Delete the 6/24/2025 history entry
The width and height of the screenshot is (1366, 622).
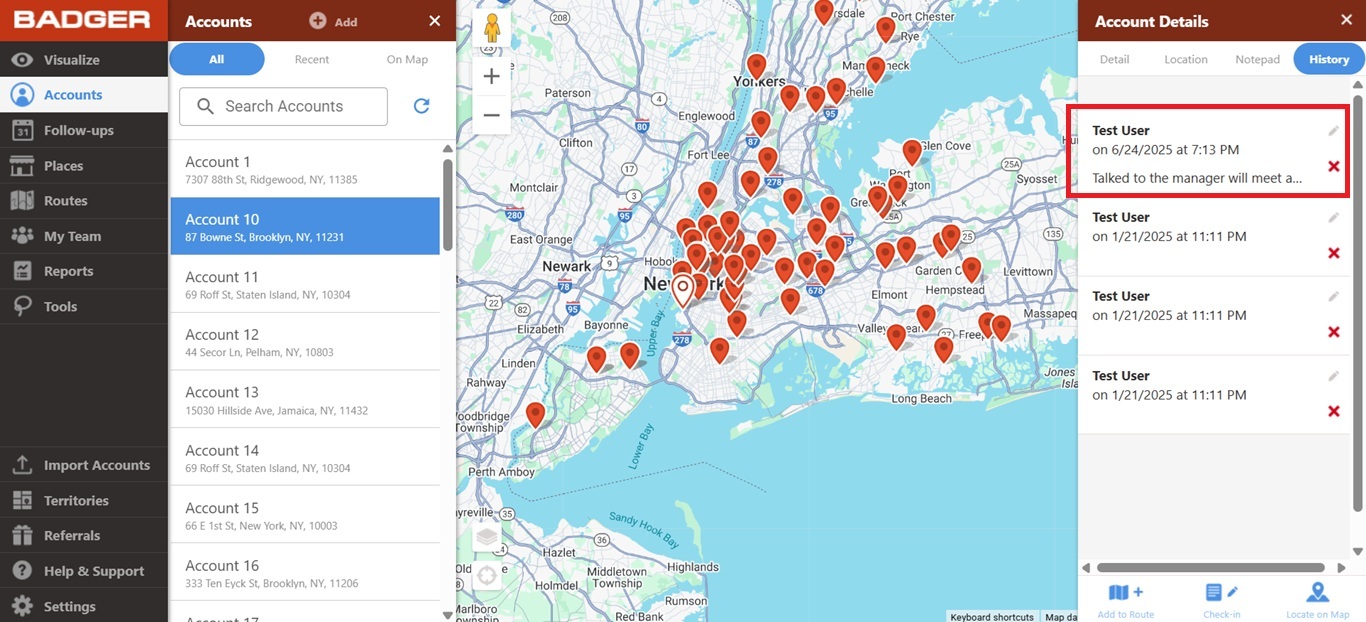click(x=1333, y=167)
